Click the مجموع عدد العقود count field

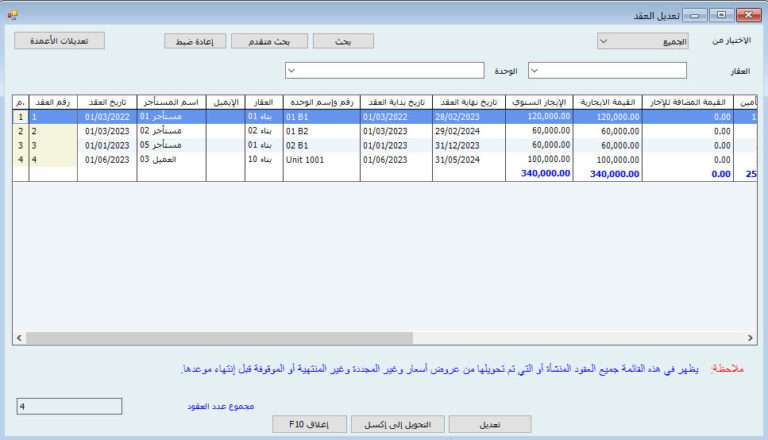coord(69,406)
